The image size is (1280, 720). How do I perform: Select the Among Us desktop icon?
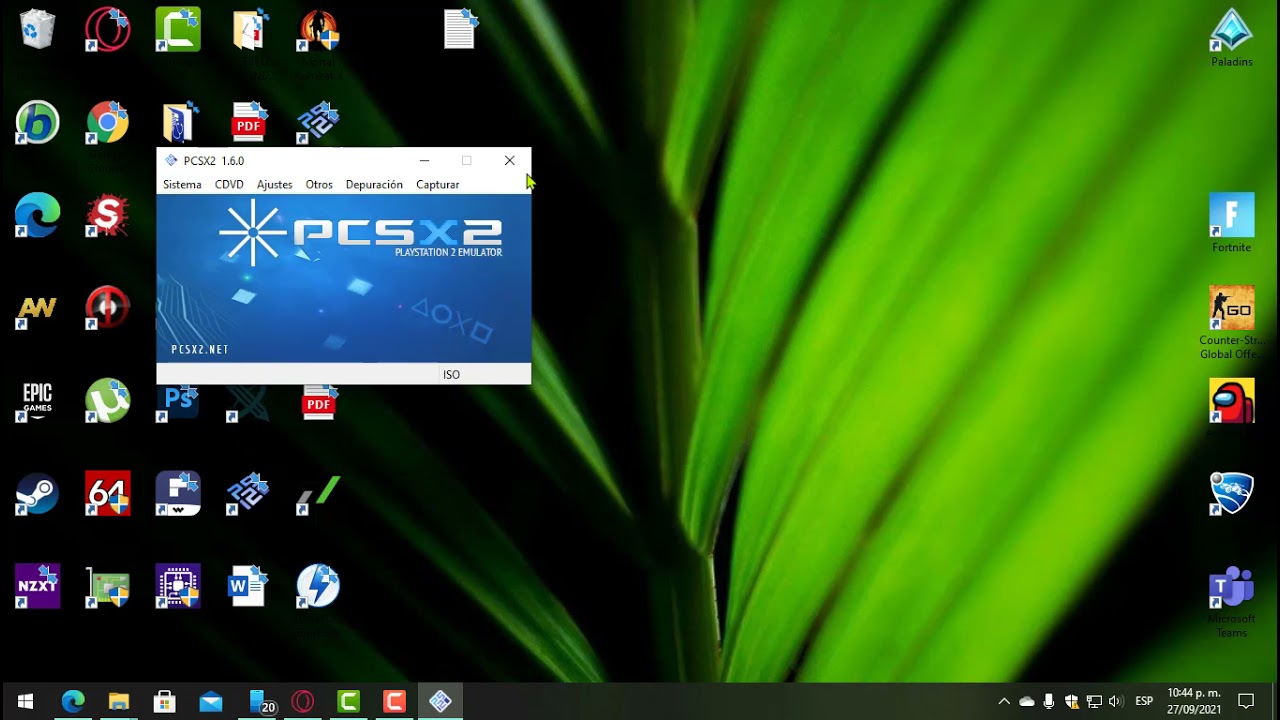coord(1232,401)
